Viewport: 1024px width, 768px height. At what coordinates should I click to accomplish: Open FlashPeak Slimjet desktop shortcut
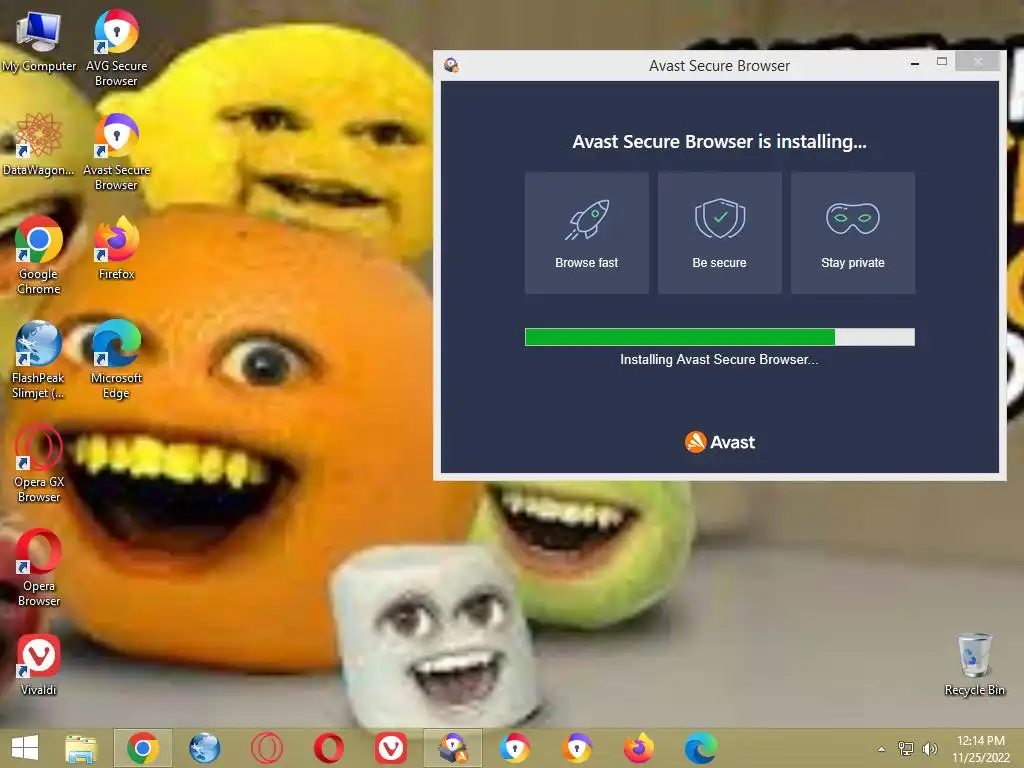pyautogui.click(x=39, y=359)
